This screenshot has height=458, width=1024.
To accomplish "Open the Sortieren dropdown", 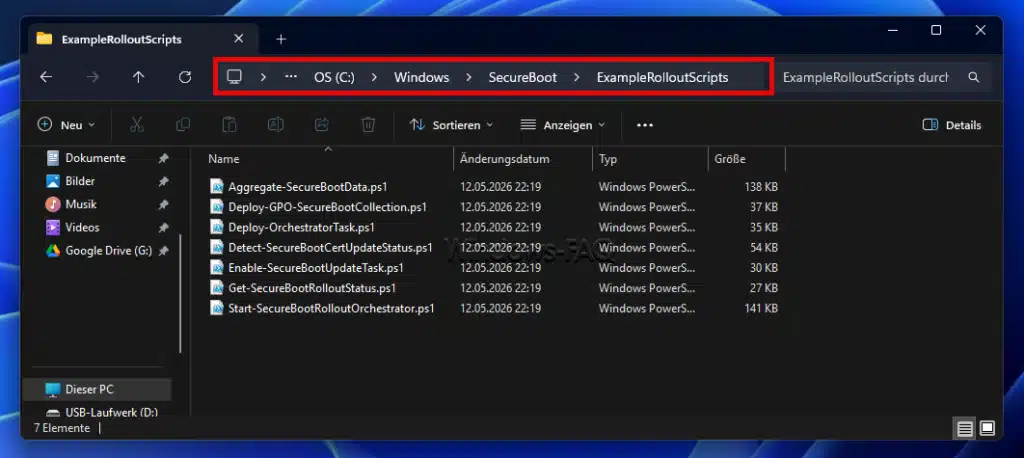I will pos(451,125).
